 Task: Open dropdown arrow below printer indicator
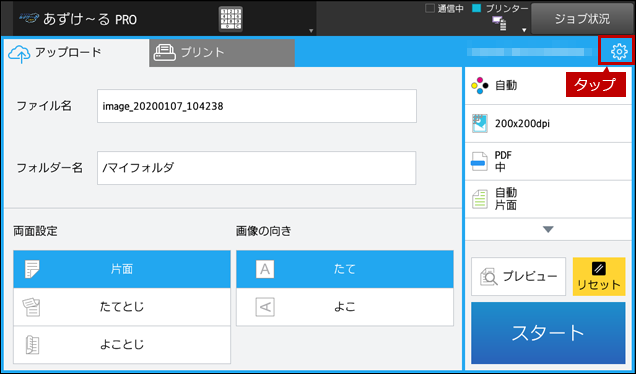pos(524,30)
